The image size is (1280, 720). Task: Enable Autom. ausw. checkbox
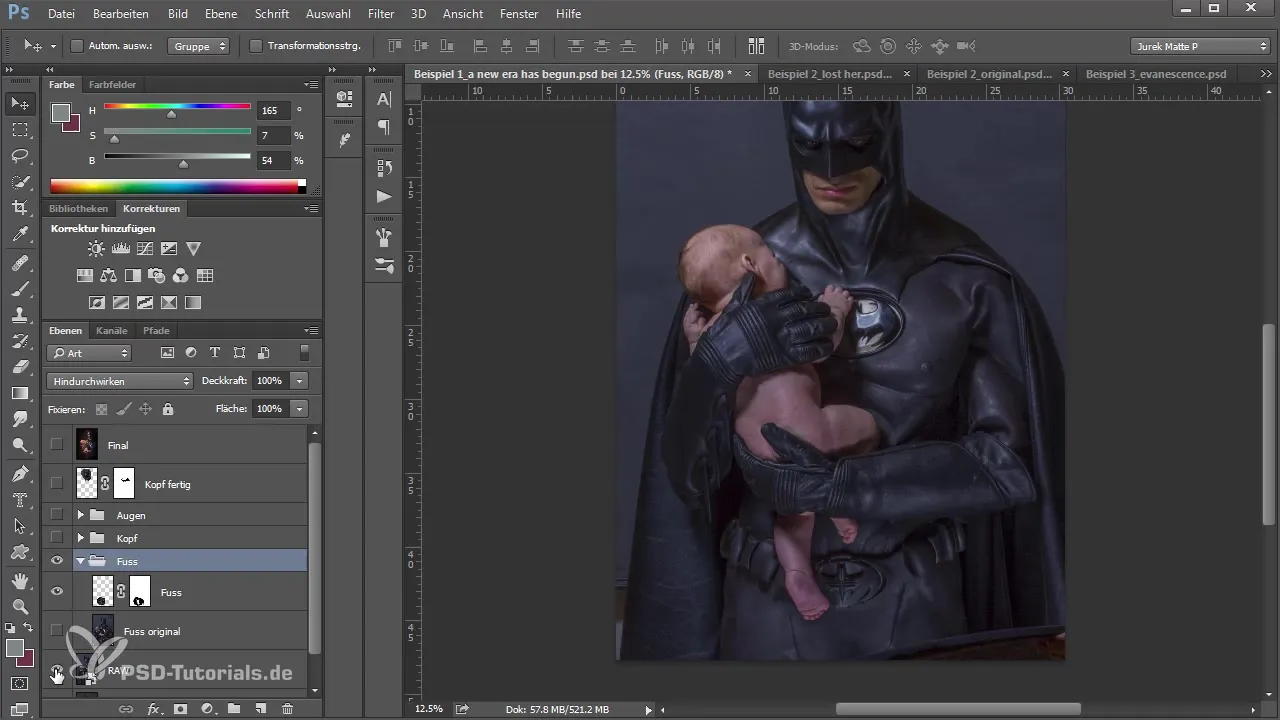(77, 46)
